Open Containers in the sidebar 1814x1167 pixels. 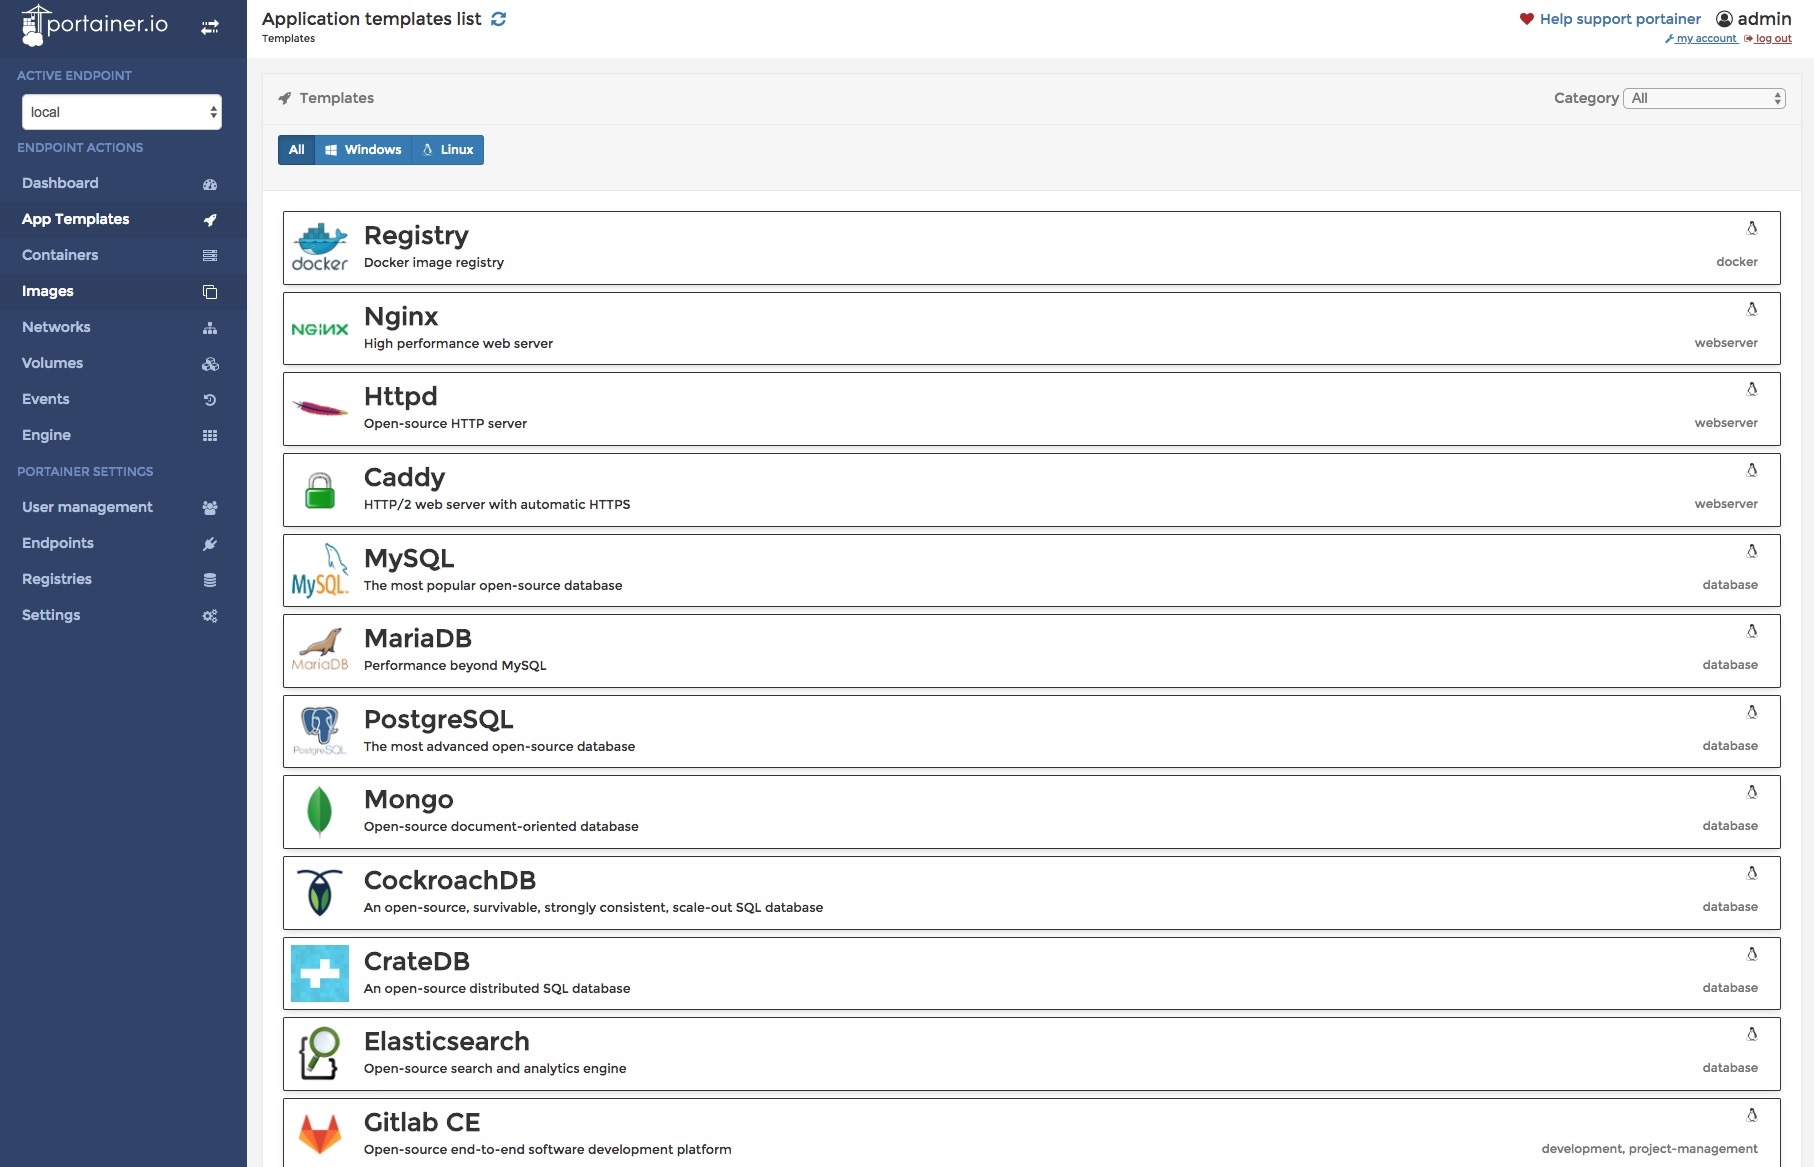(x=60, y=255)
